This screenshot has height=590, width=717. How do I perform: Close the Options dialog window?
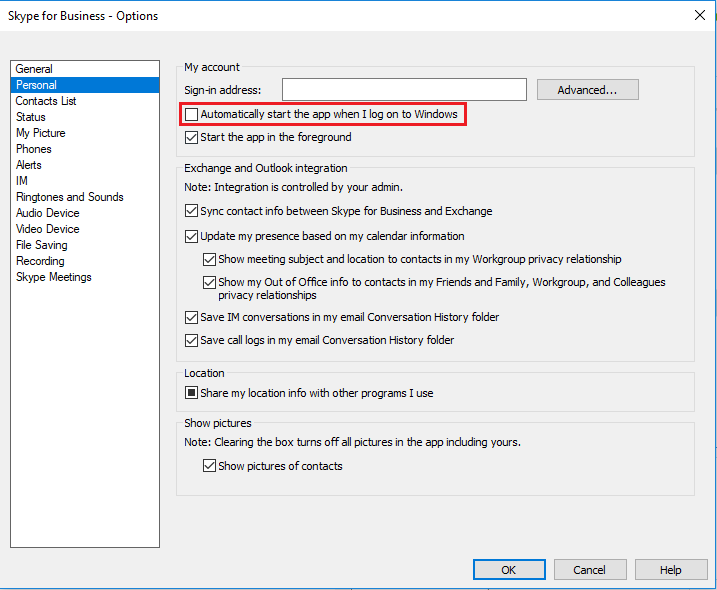coord(700,16)
